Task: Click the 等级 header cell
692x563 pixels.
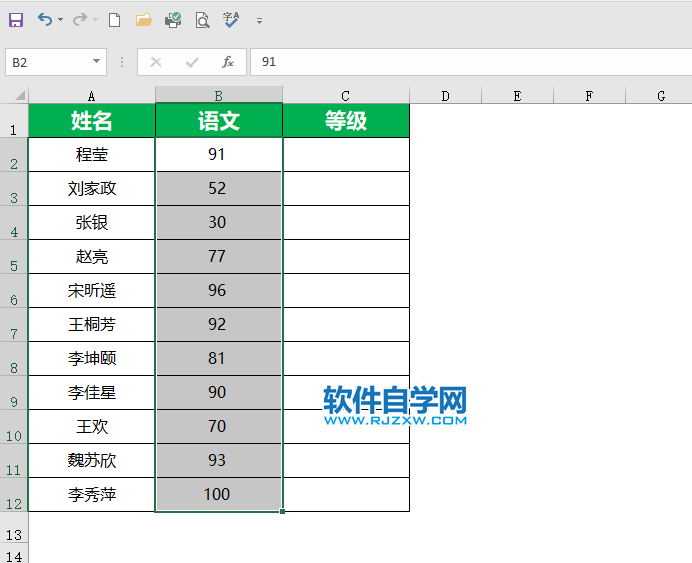Action: point(346,120)
